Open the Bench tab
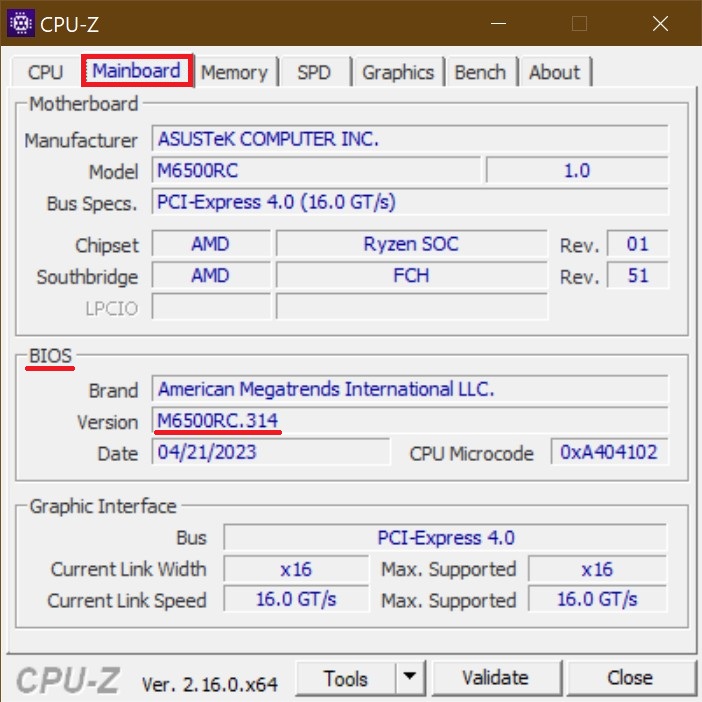 pyautogui.click(x=480, y=72)
